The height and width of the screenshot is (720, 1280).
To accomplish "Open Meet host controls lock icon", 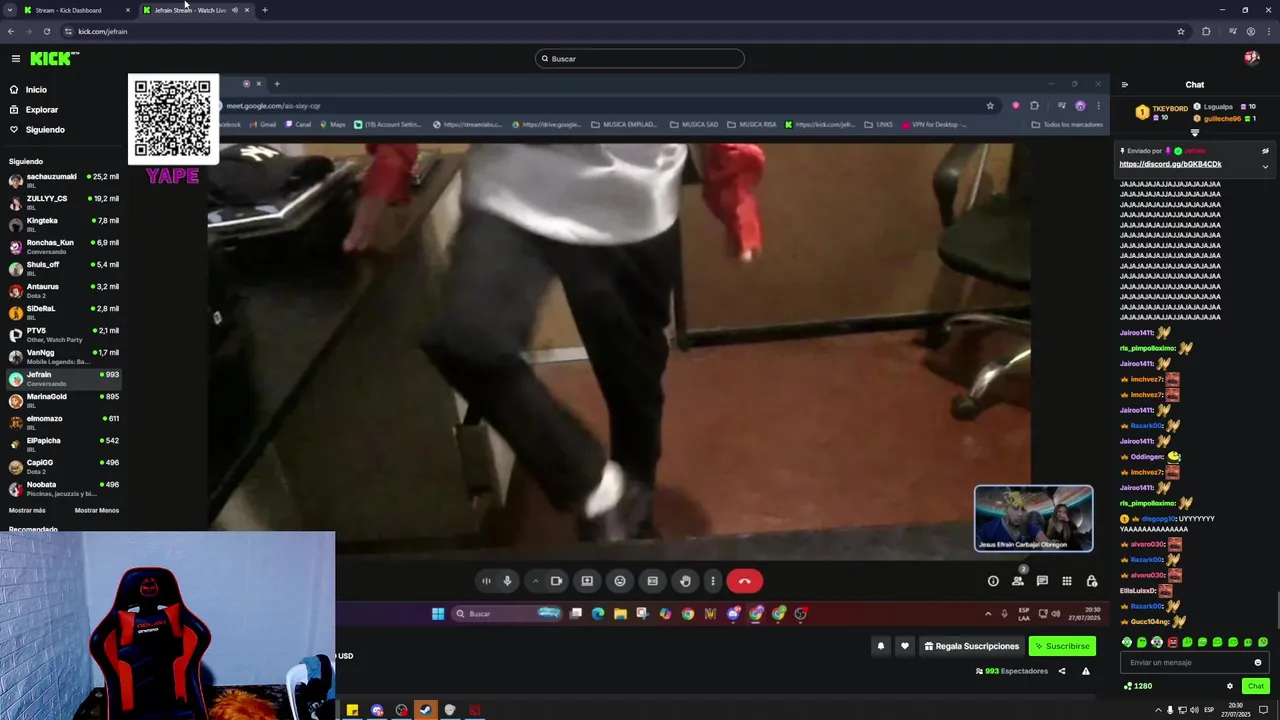I will tap(1091, 581).
